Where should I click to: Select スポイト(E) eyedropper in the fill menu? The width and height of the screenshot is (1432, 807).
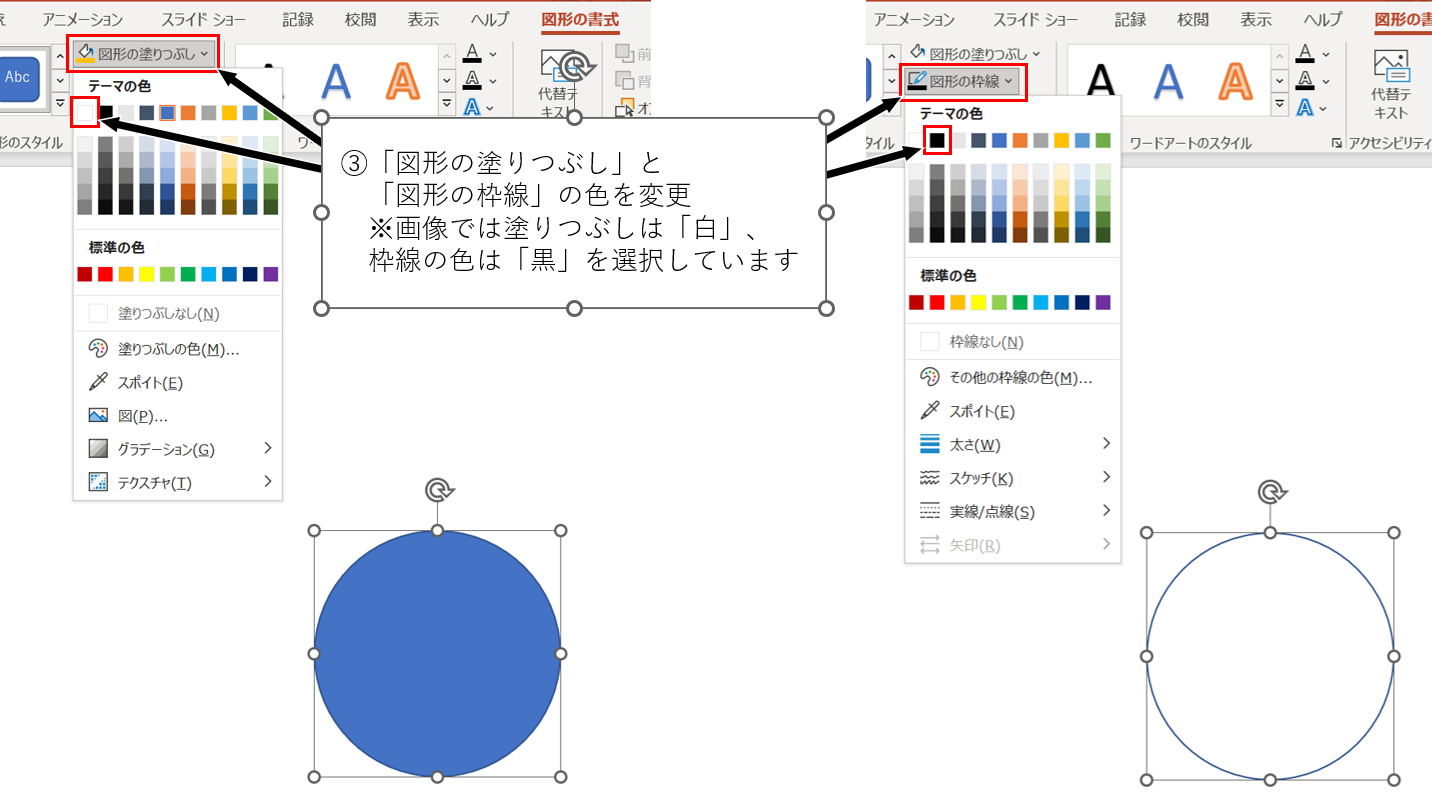tap(178, 382)
